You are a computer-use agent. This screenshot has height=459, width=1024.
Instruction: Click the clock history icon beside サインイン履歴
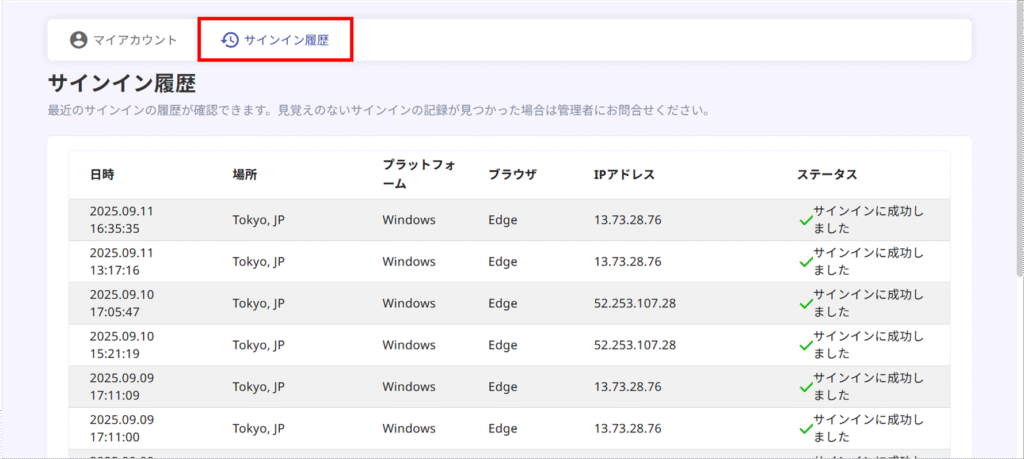[x=230, y=40]
